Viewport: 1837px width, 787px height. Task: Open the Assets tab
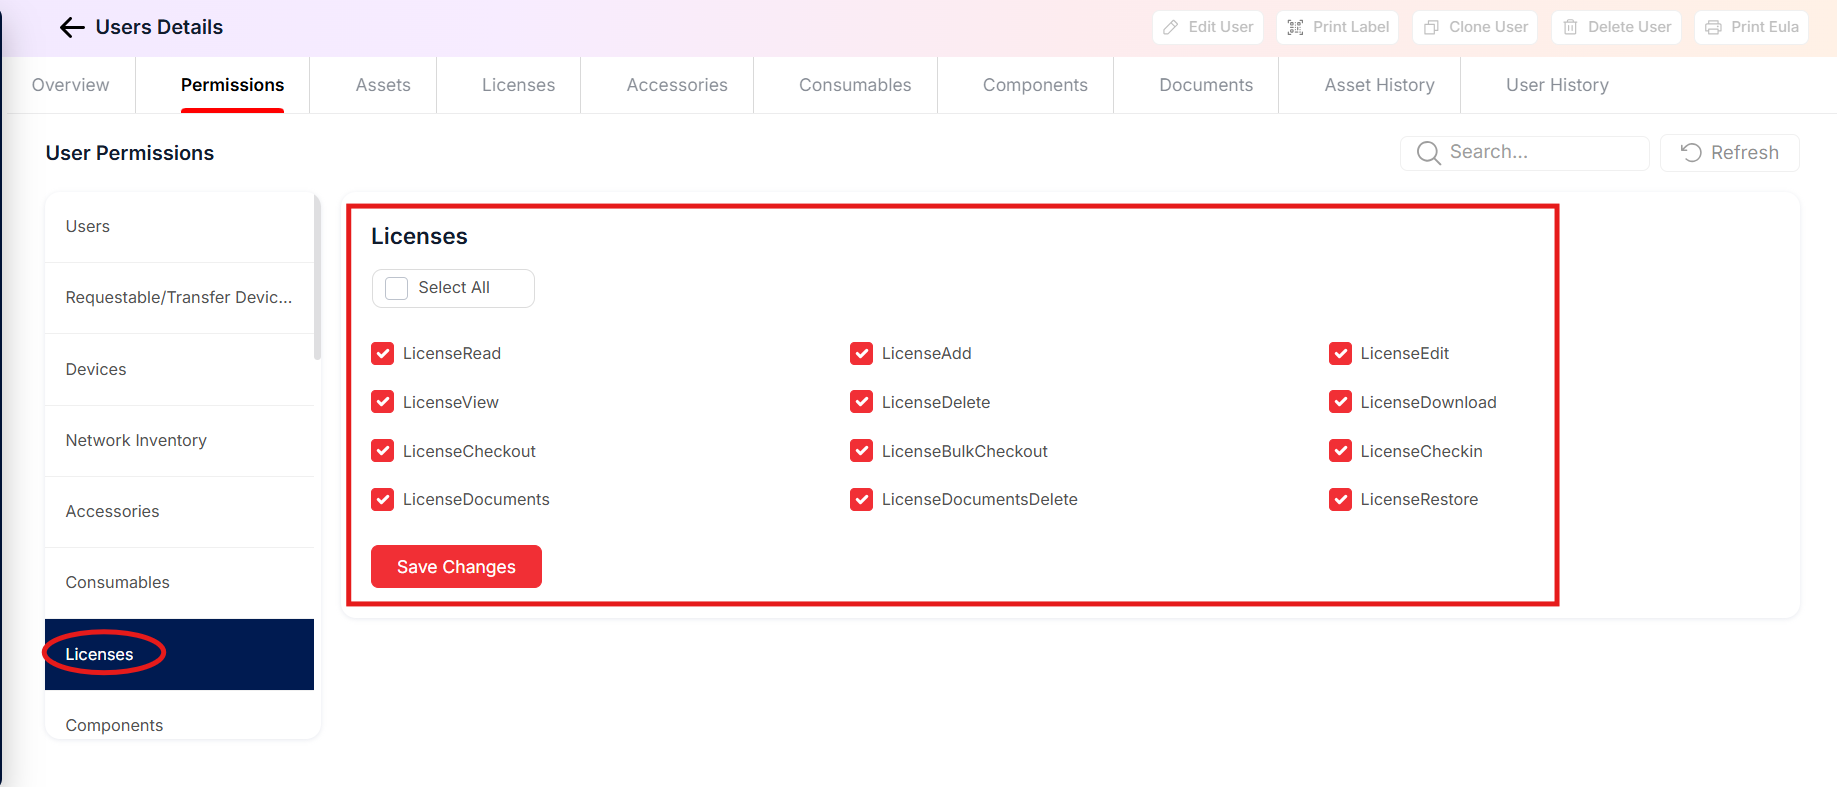point(383,85)
